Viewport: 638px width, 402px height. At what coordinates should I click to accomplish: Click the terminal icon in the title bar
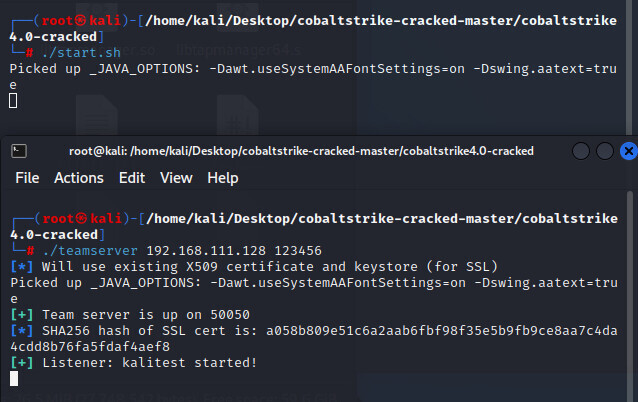pos(18,151)
